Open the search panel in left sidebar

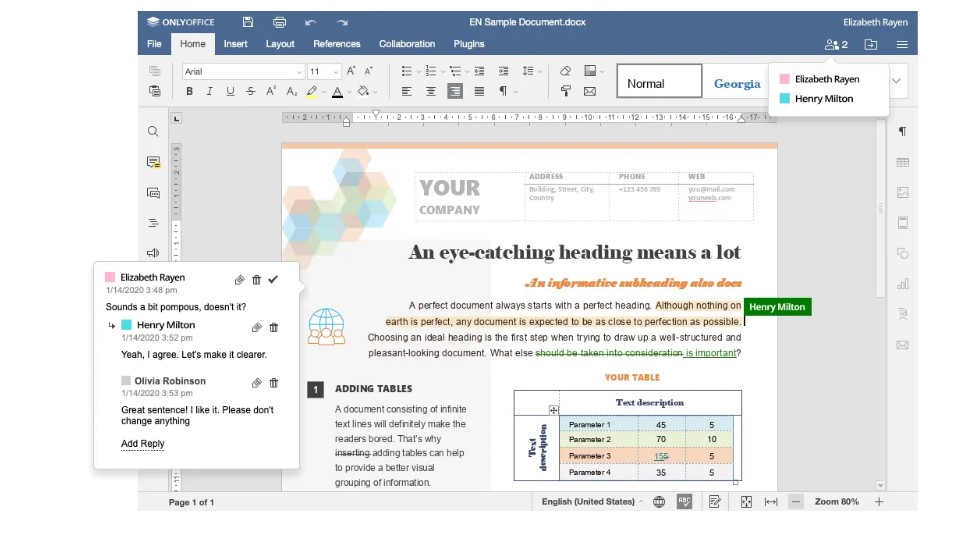click(153, 132)
